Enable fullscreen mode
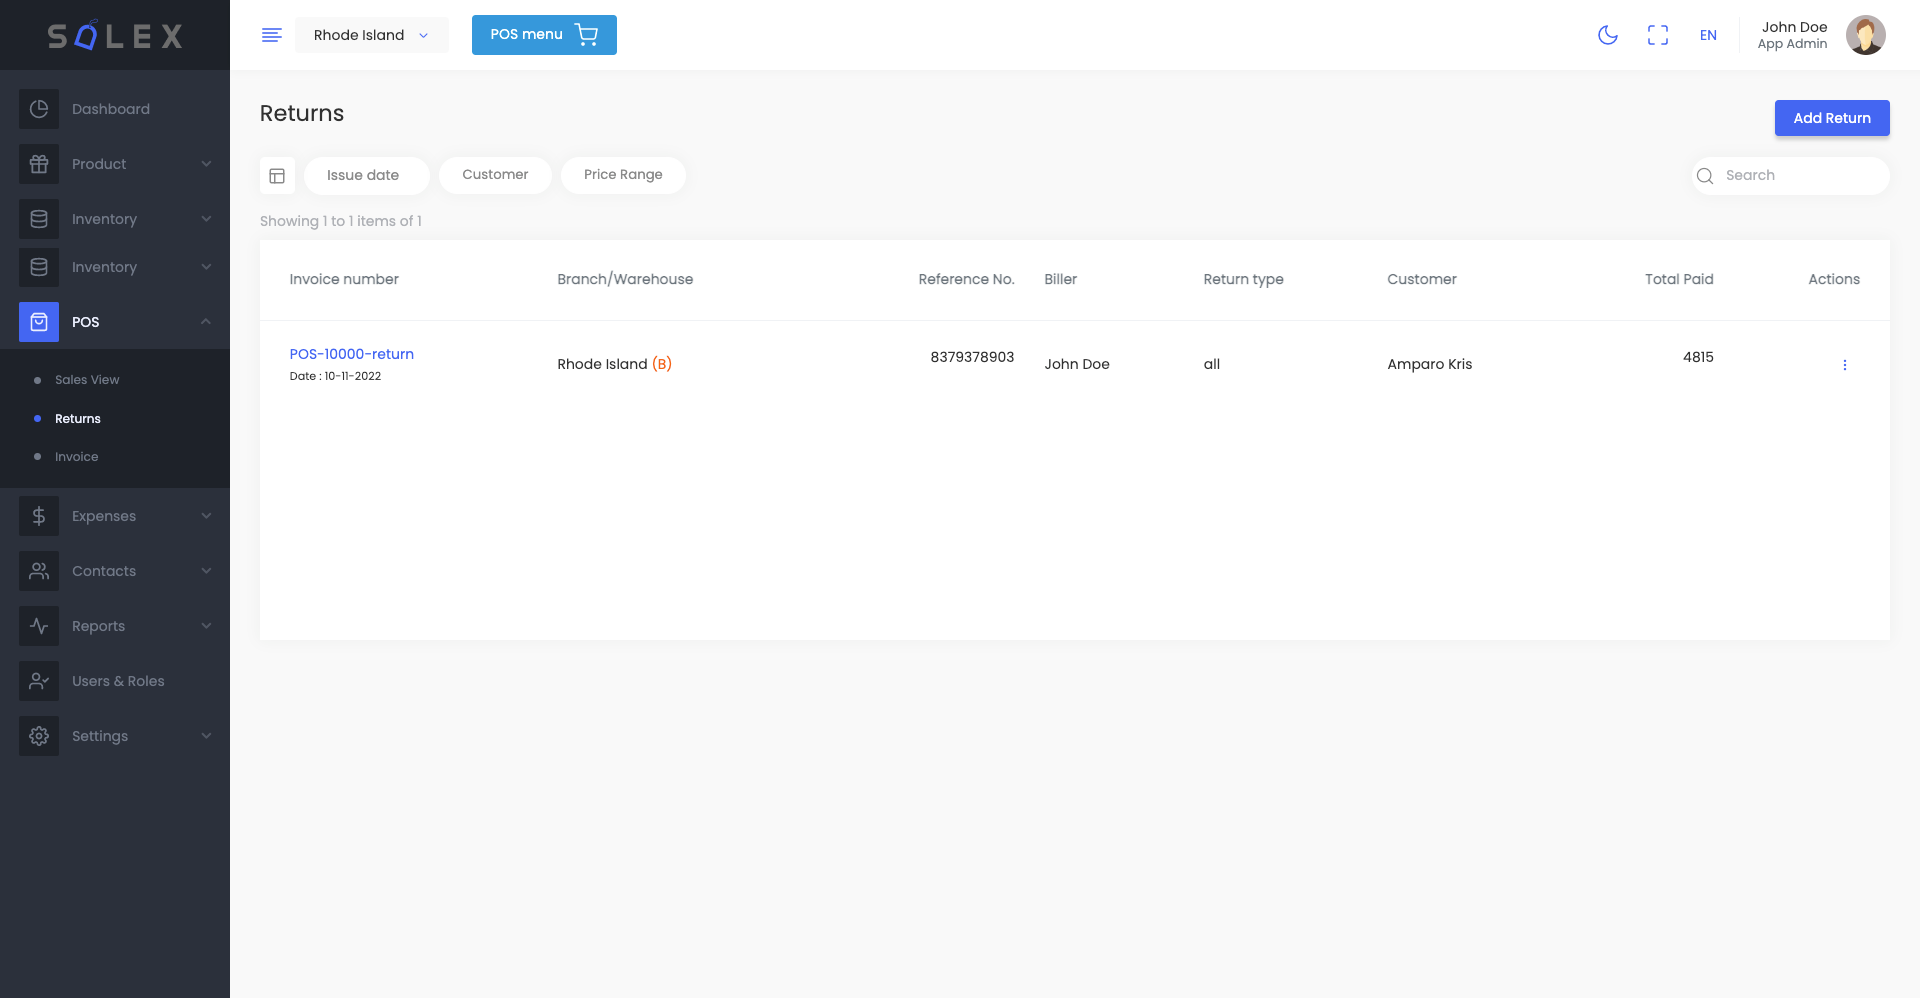The image size is (1920, 998). tap(1658, 35)
